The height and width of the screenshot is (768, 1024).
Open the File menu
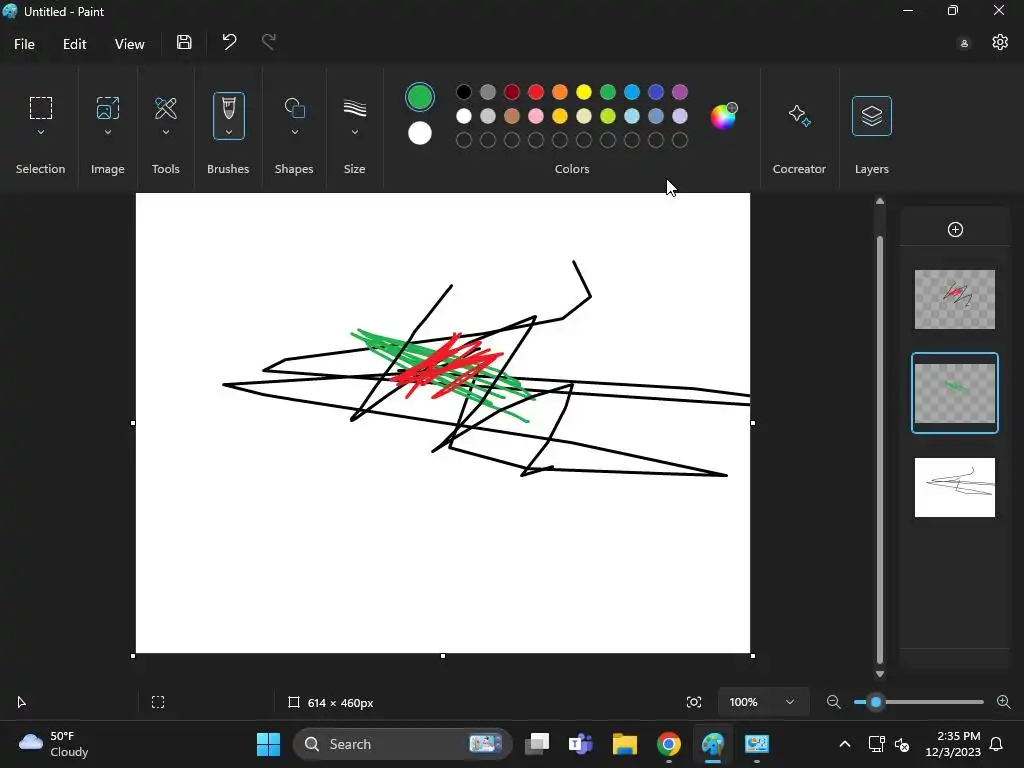(24, 44)
